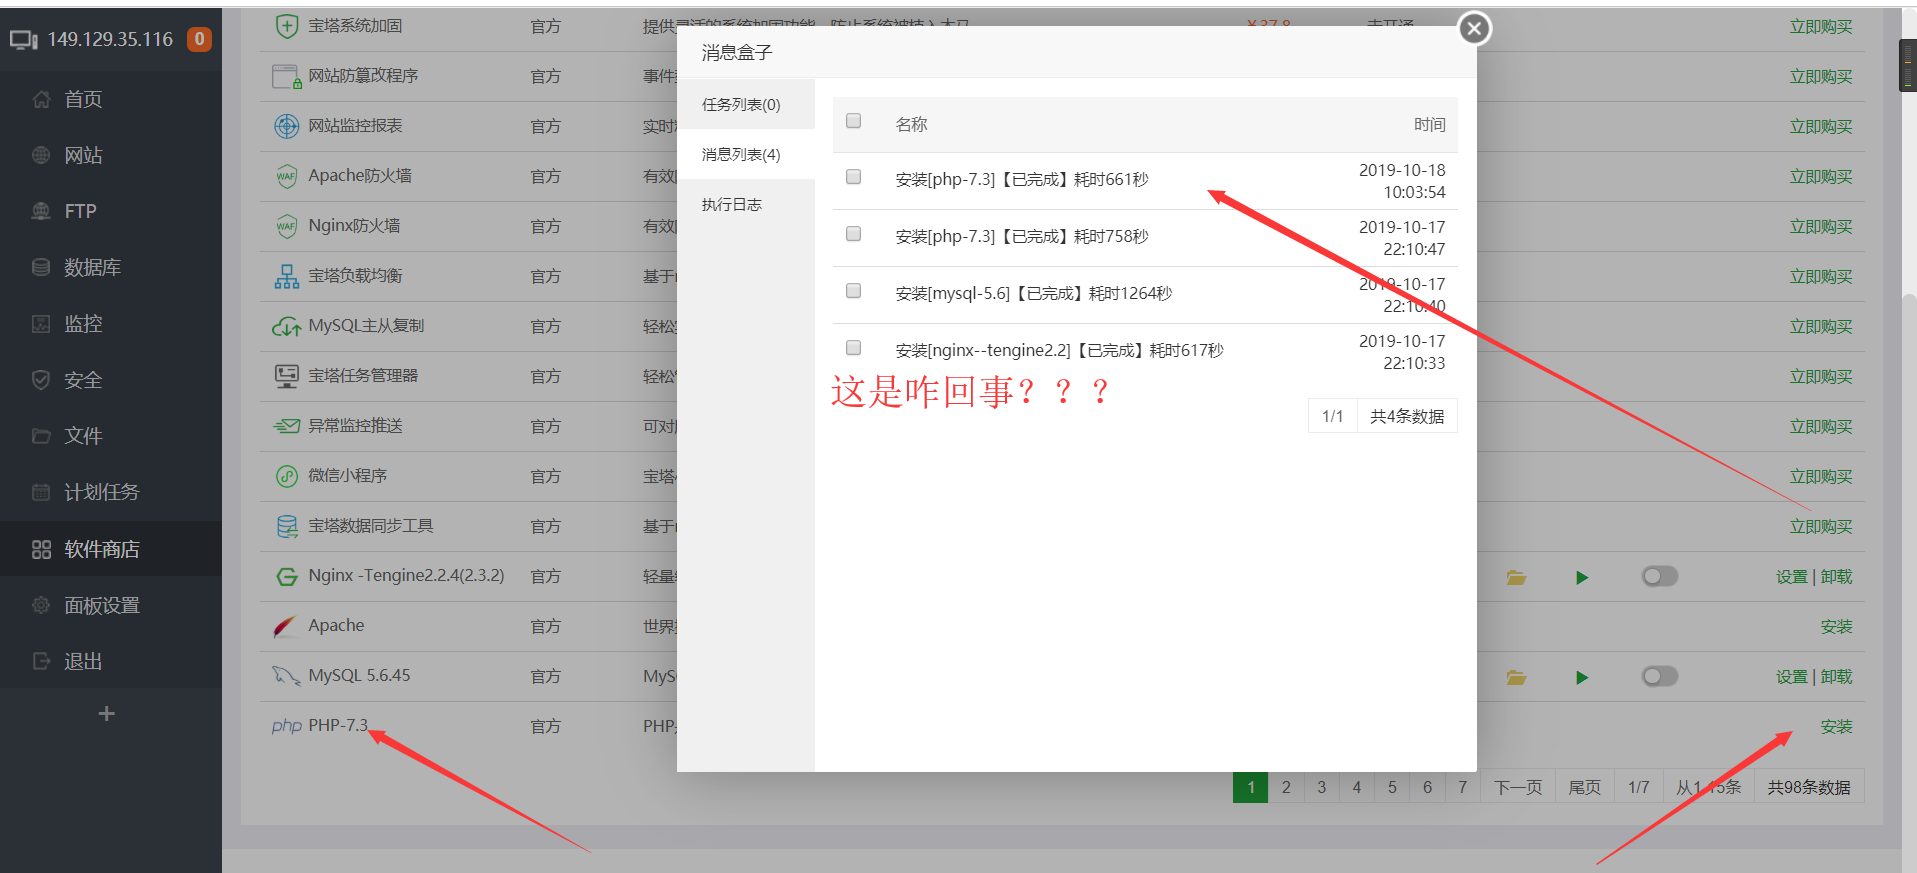Click the 网站防篡改程序 icon
Viewport: 1917px width, 873px height.
click(287, 76)
